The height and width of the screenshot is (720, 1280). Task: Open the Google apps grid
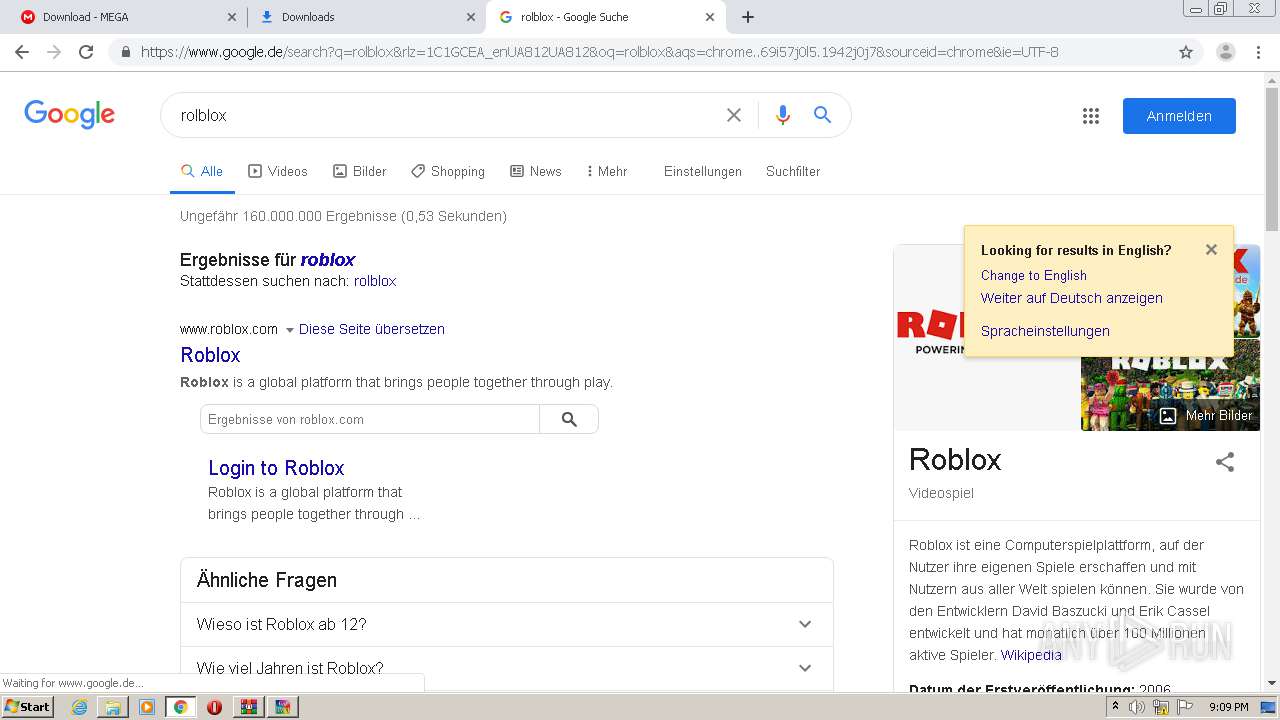[x=1091, y=116]
